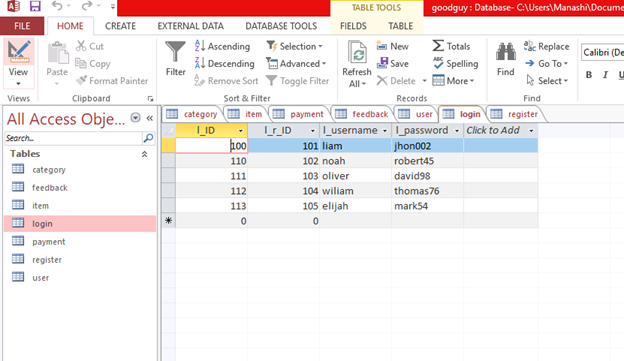Screen dimensions: 624x361
Task: Switch to the feedback document tab
Action: click(362, 114)
